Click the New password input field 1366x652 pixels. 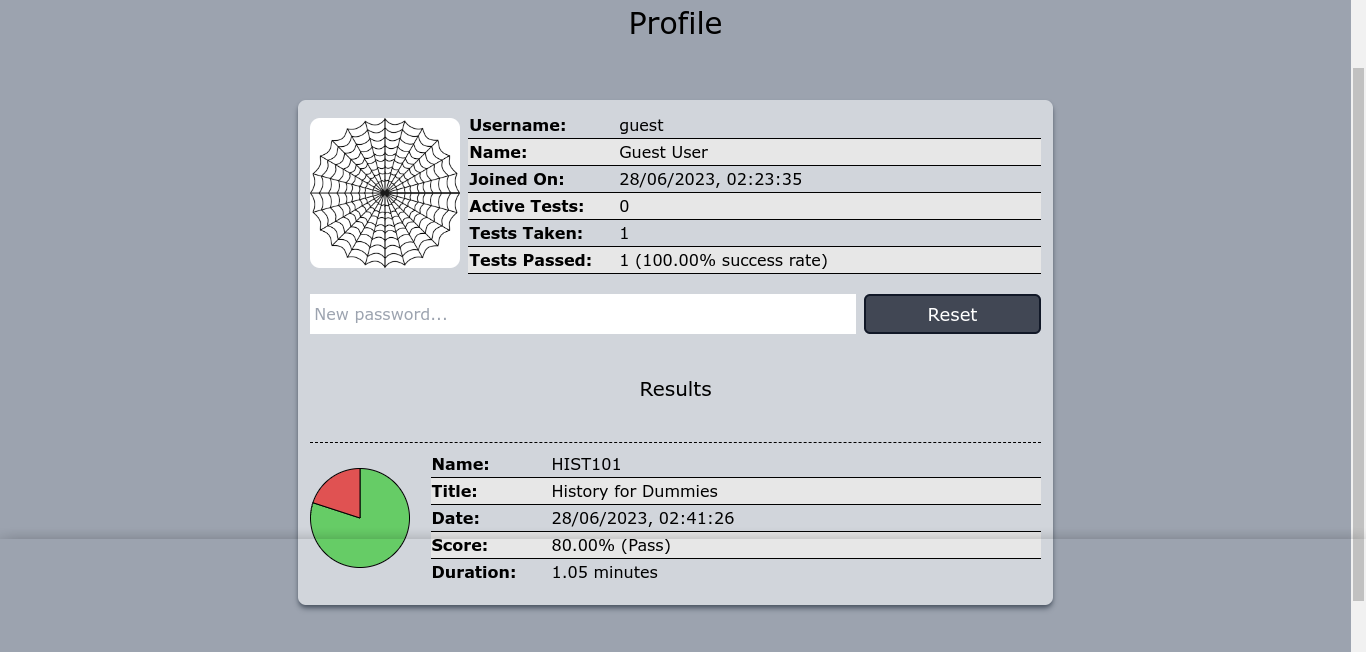582,314
